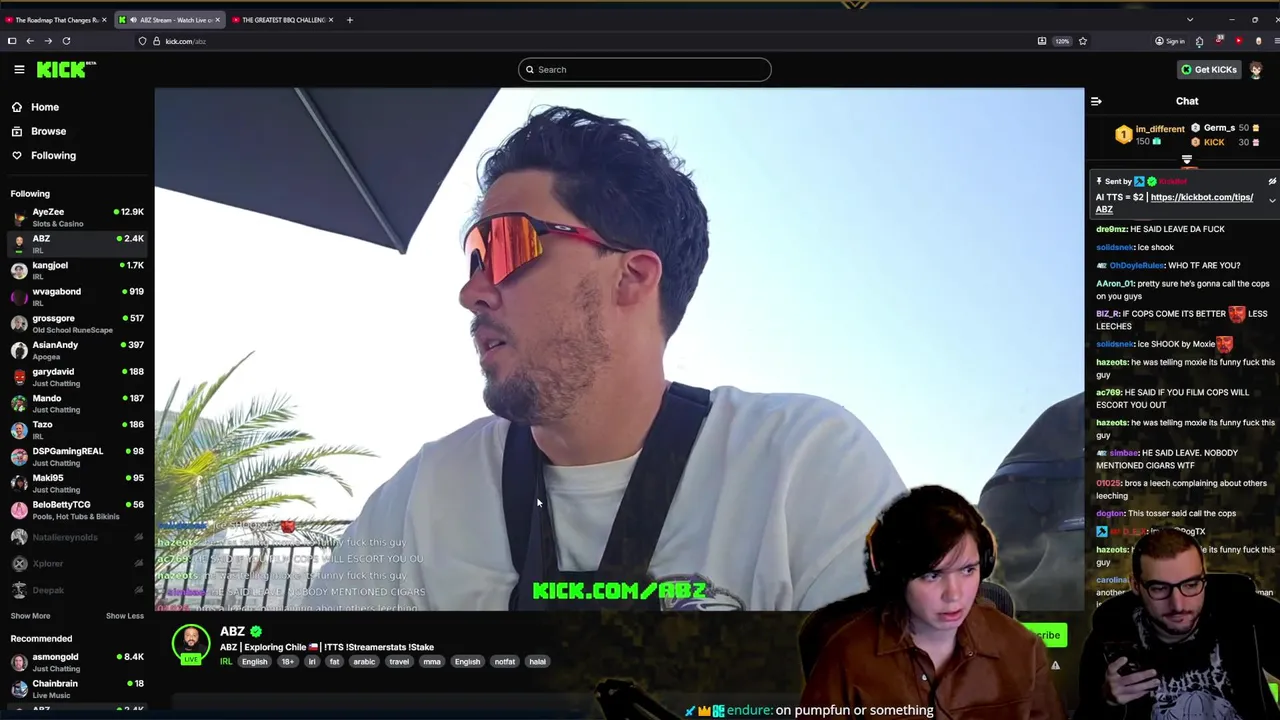Screen dimensions: 1280x720
Task: Open a new browser tab
Action: click(349, 20)
